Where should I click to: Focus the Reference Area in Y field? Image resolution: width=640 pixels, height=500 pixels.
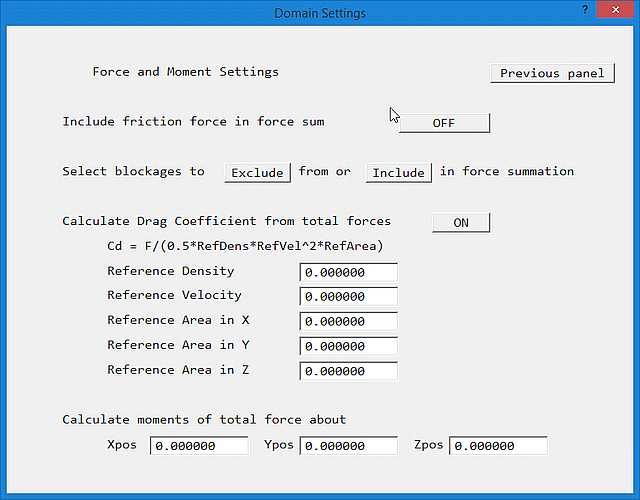tap(348, 347)
